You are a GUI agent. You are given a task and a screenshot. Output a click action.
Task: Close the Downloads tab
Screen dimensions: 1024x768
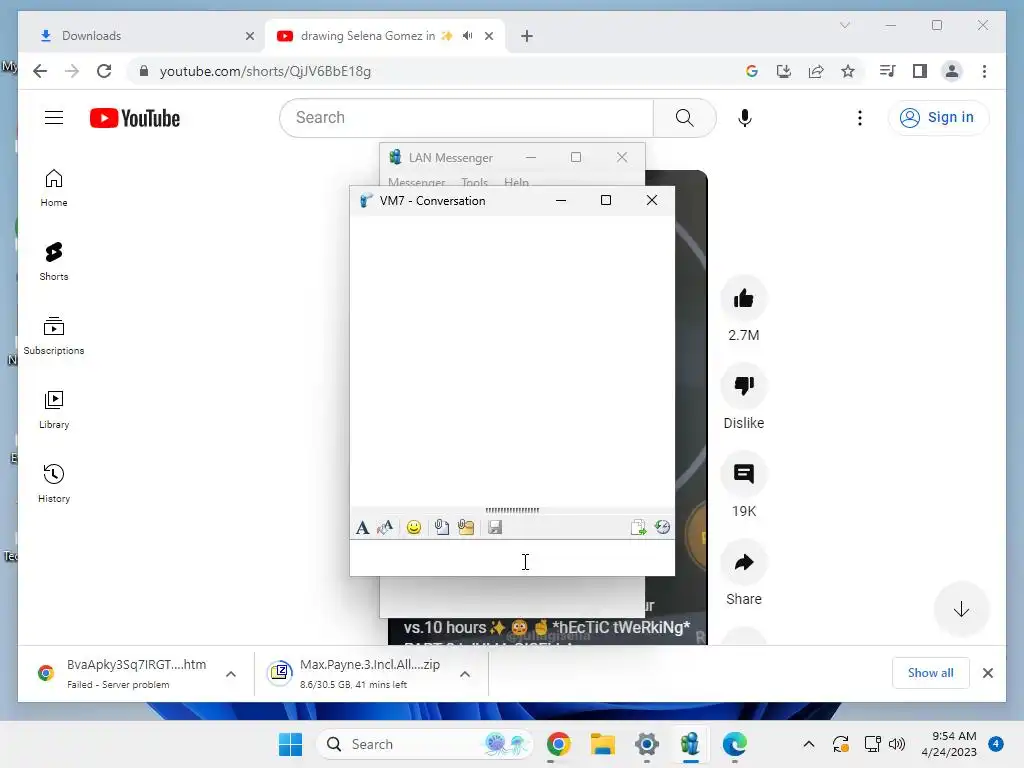coord(249,36)
